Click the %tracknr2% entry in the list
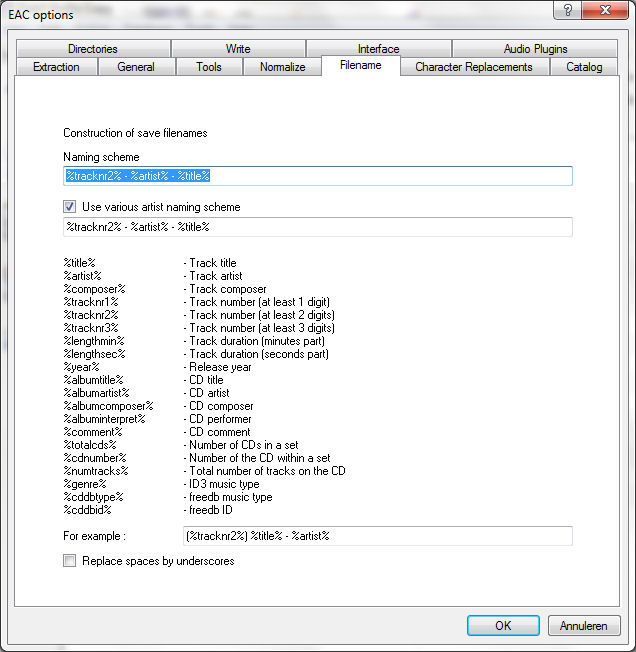 91,315
